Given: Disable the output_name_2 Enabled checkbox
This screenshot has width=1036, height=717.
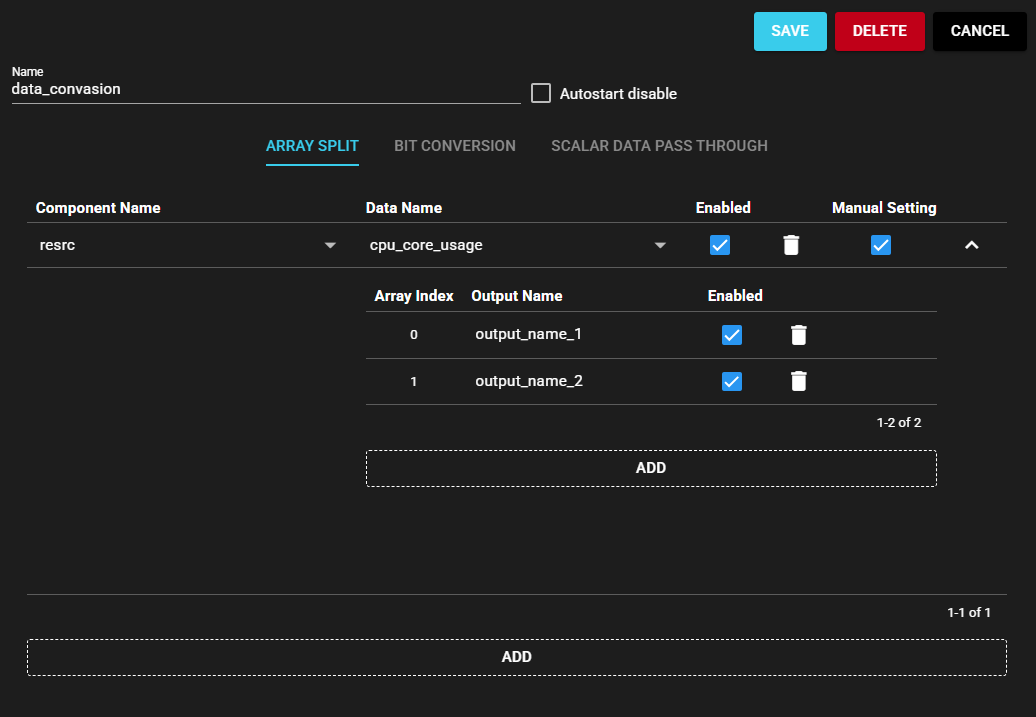Looking at the screenshot, I should (x=732, y=381).
